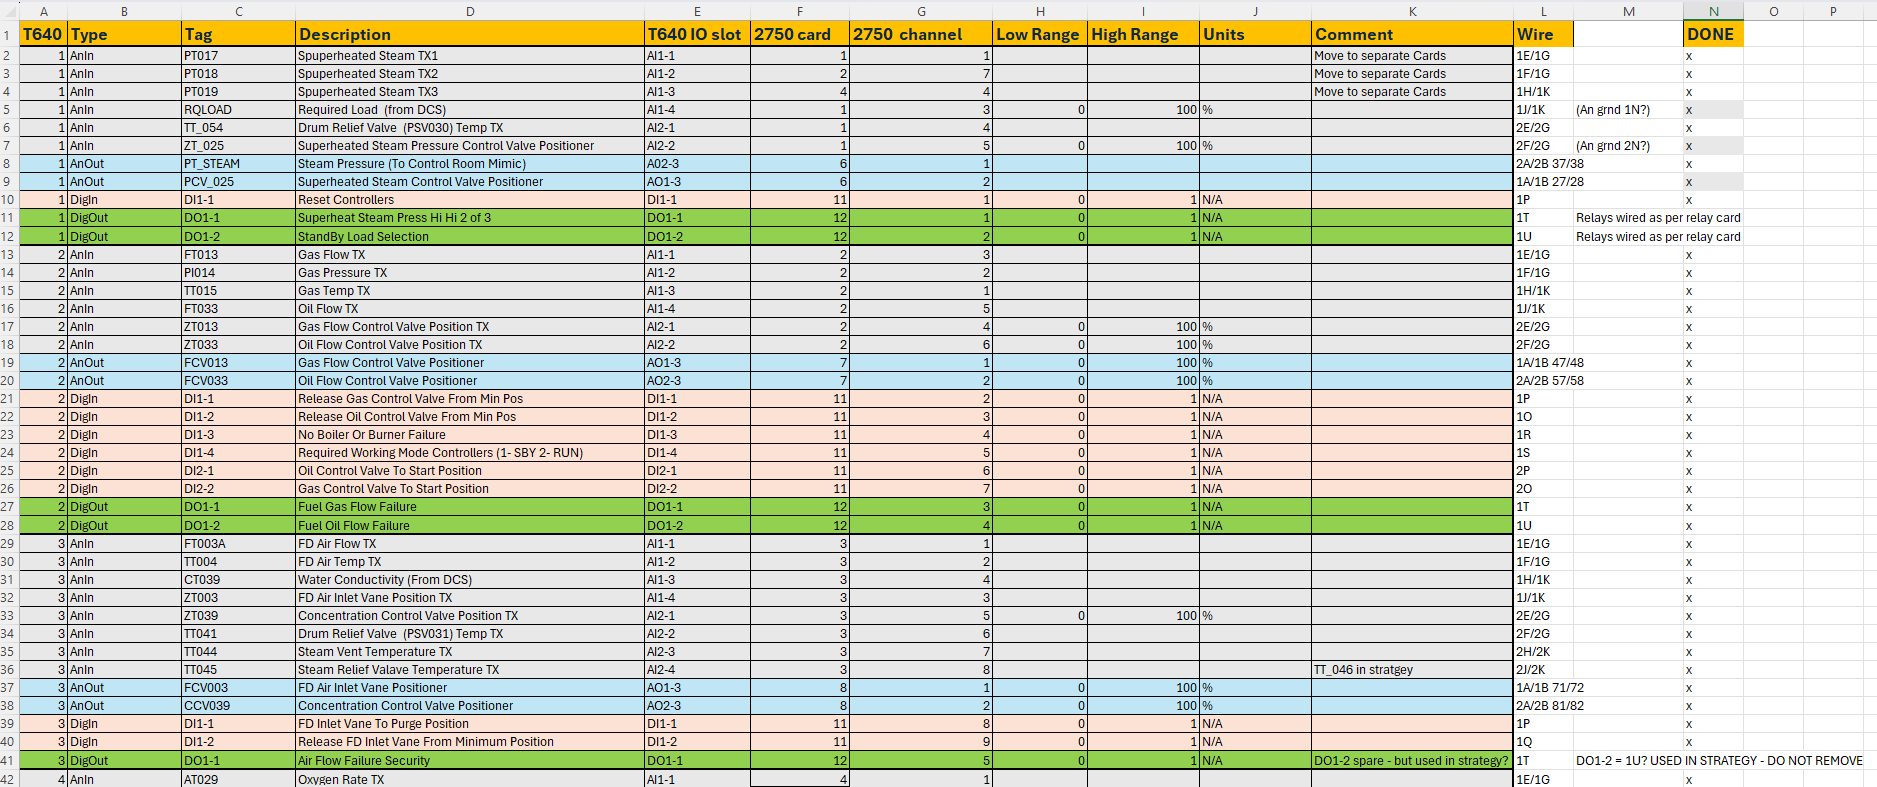Click the DONE header cell

1712,34
